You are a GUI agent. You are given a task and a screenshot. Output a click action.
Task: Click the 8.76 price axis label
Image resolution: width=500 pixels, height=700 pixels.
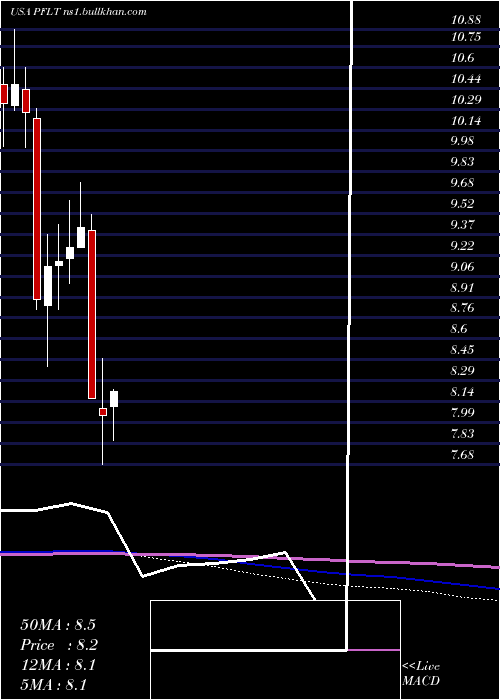coord(462,308)
